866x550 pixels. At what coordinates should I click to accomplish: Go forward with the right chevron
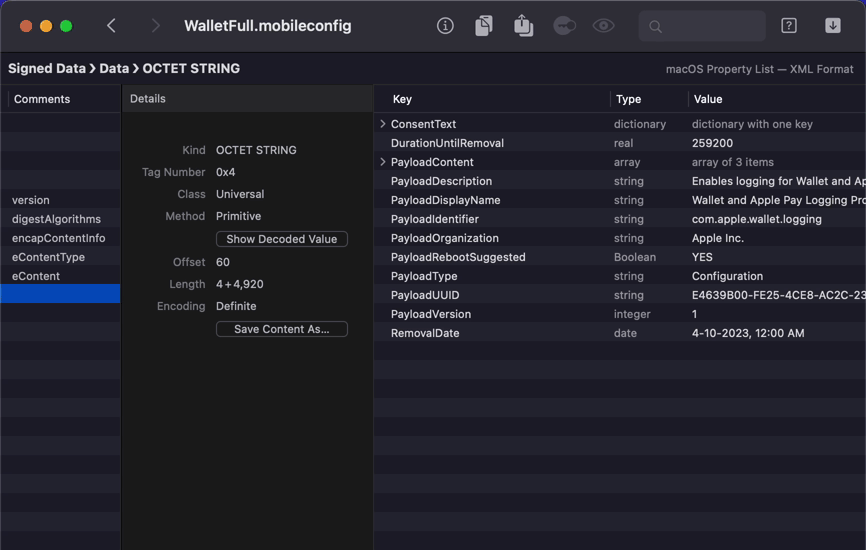coord(155,25)
